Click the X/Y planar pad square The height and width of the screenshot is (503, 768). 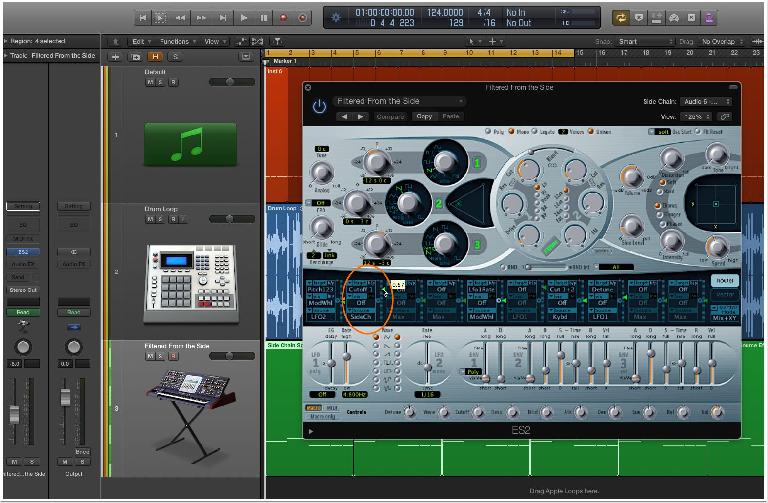click(x=716, y=203)
